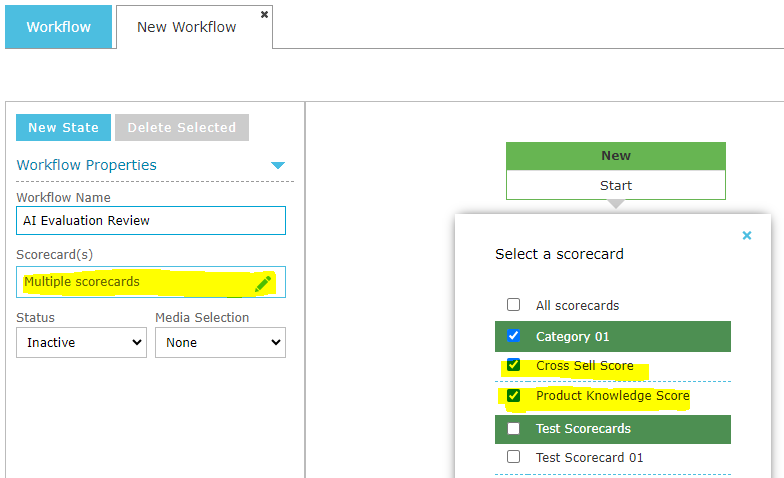Click the Category 01 group label

point(572,336)
